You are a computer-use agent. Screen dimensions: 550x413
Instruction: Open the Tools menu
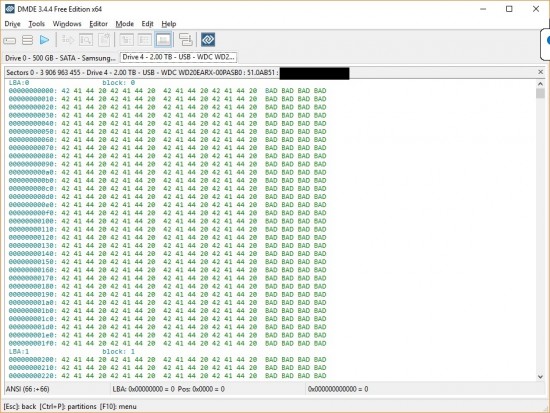[36, 24]
